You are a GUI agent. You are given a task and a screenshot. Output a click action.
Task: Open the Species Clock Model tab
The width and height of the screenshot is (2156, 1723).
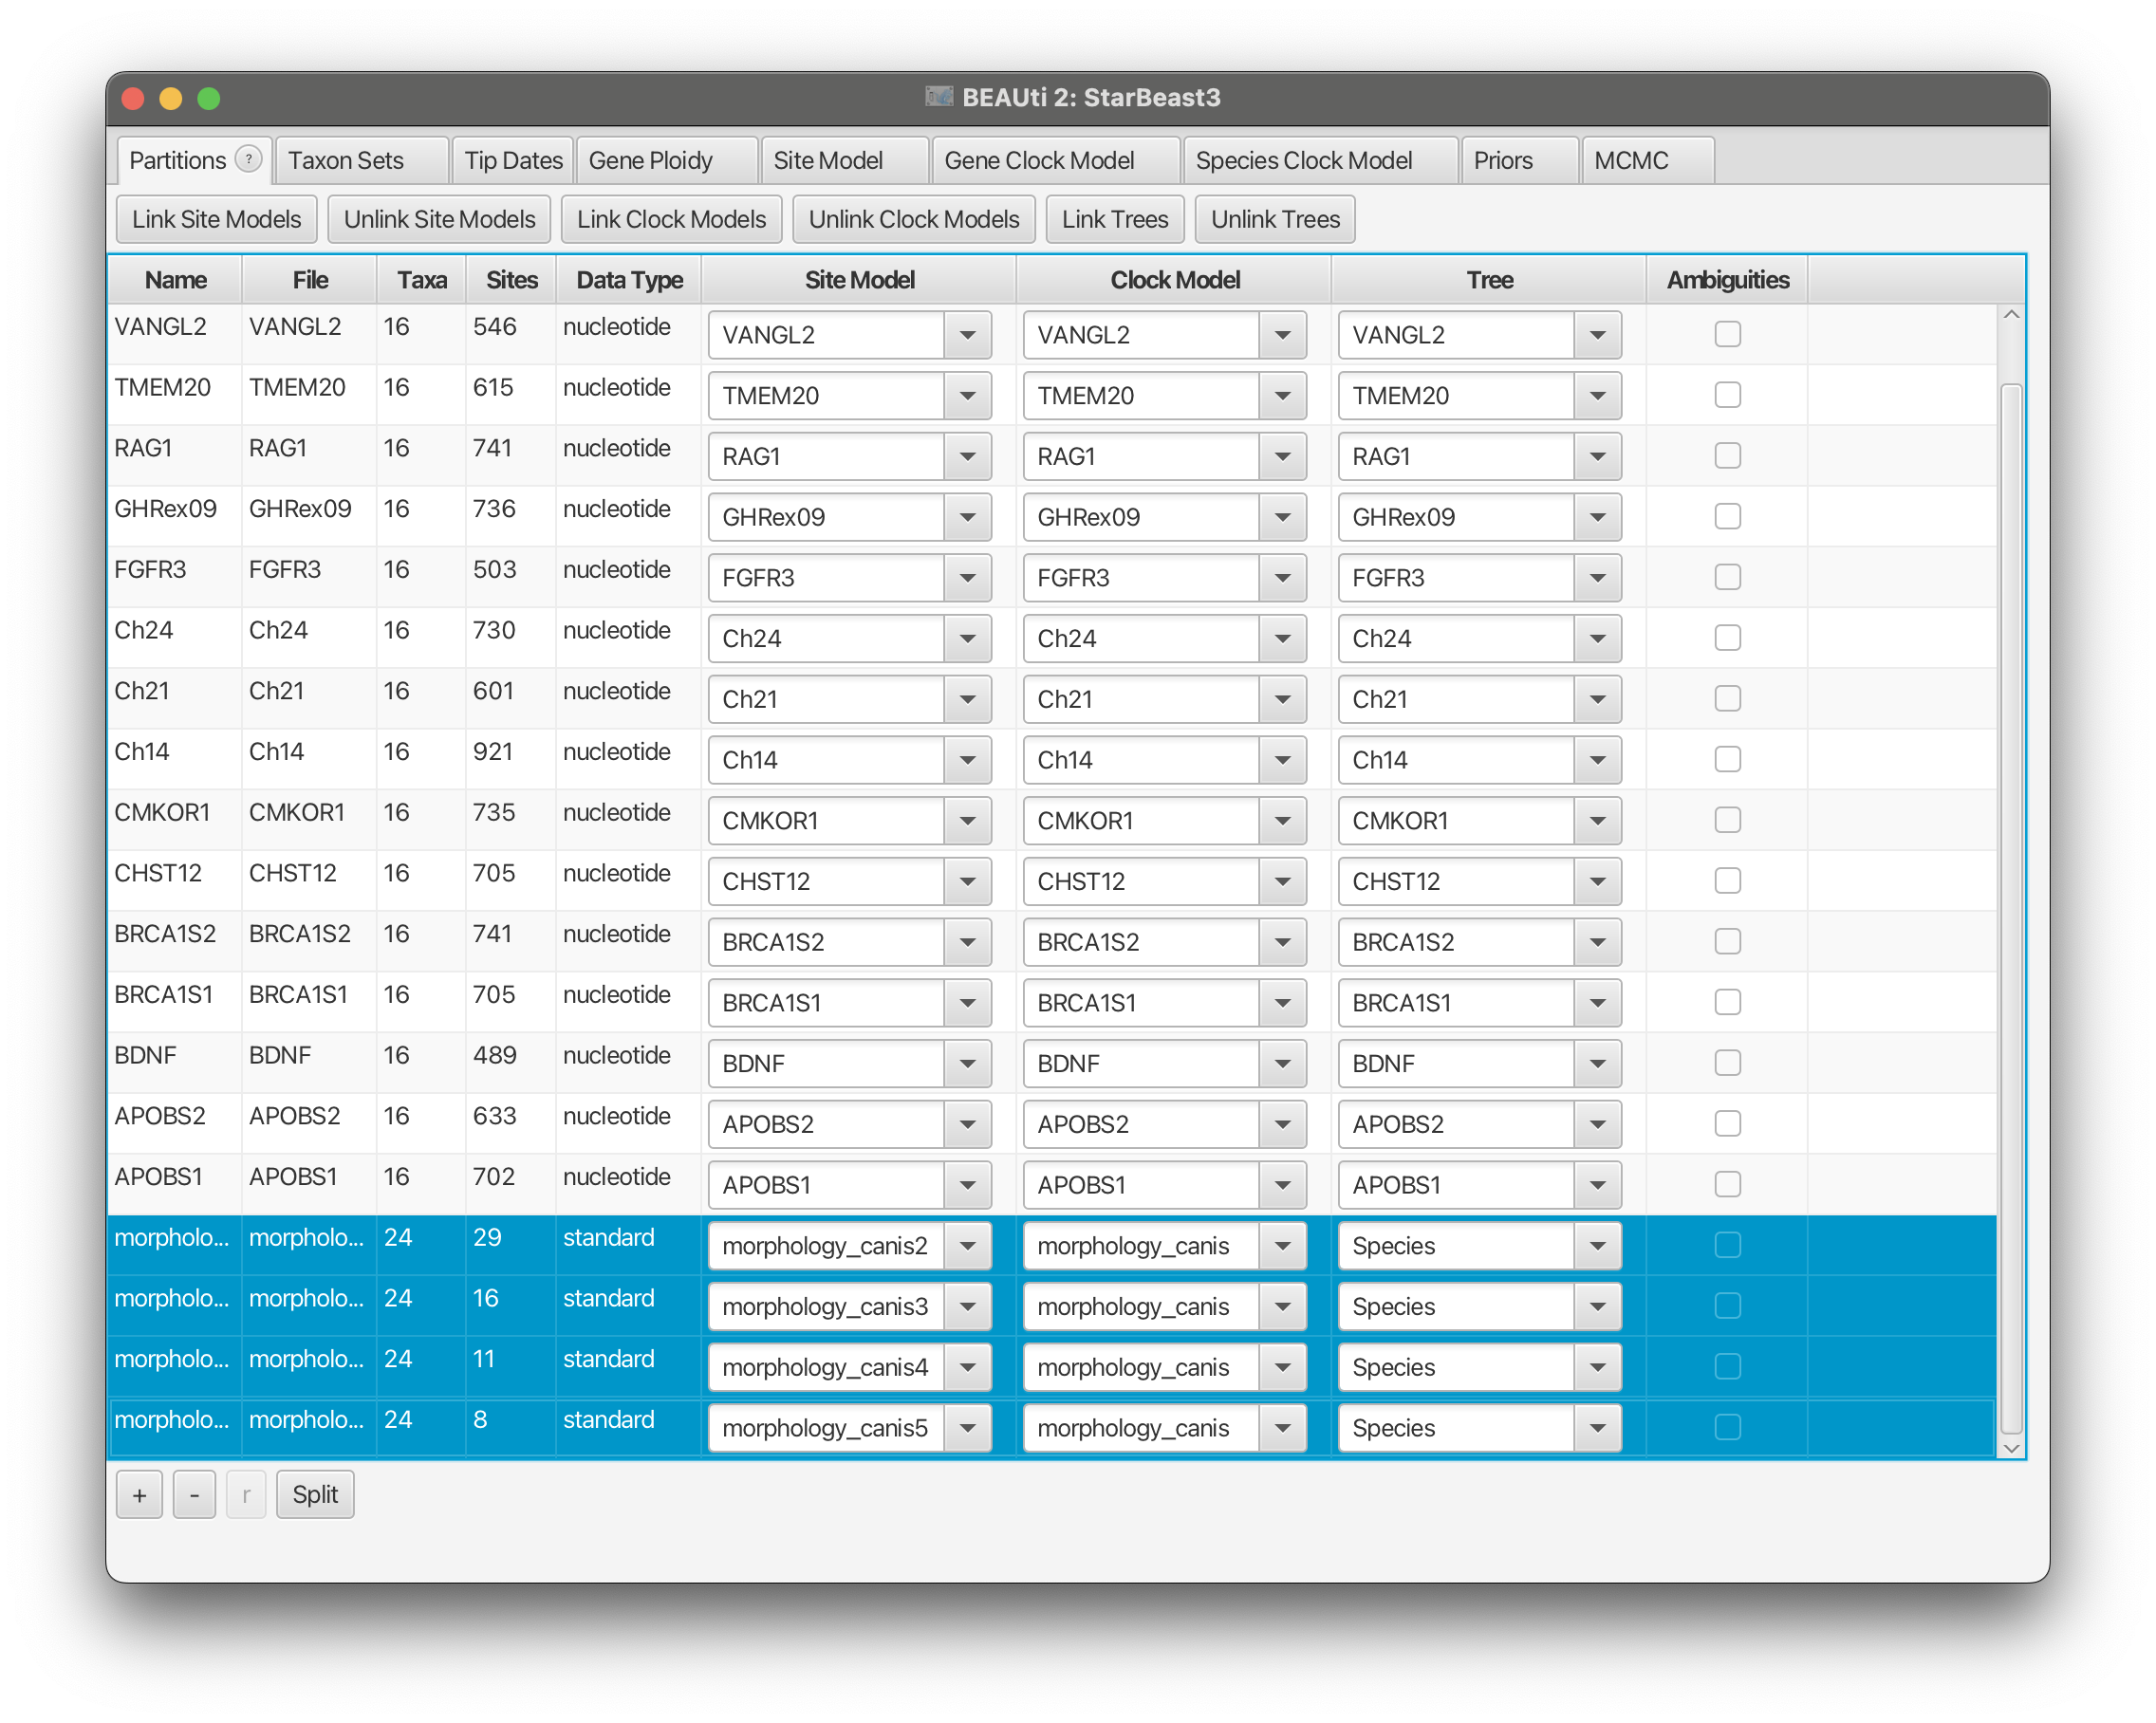point(1303,161)
